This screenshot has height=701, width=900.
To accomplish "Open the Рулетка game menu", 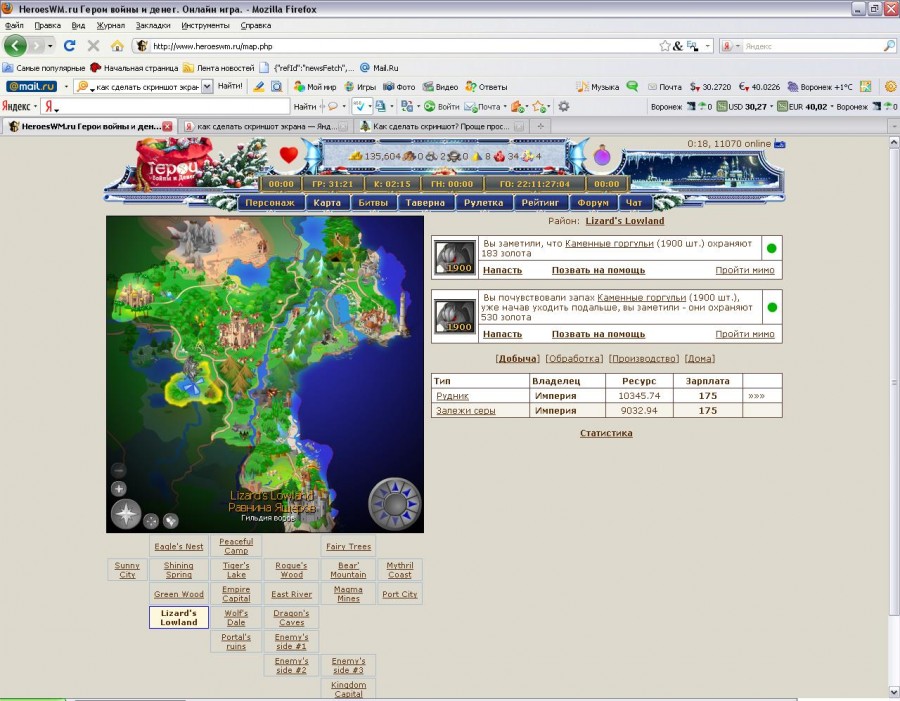I will coord(483,203).
